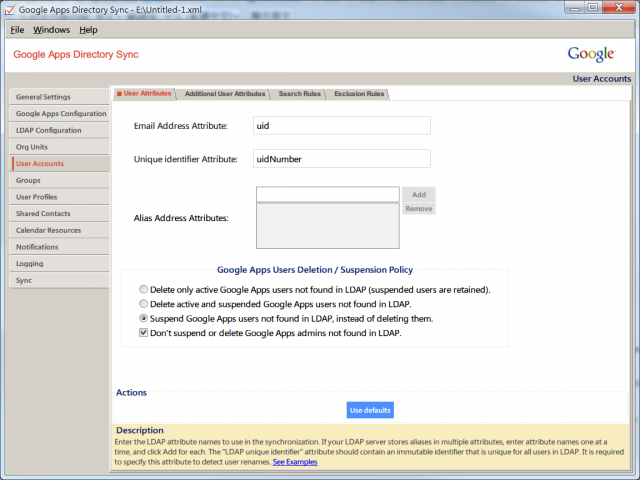Screen dimensions: 640x480
Task: Open the Windows menu
Action: click(x=51, y=30)
